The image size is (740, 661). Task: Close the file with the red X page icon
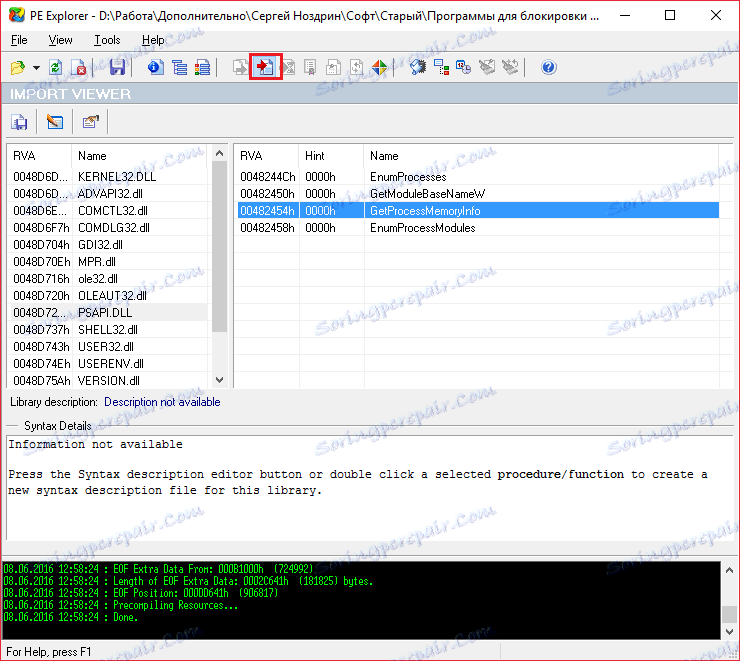click(78, 67)
